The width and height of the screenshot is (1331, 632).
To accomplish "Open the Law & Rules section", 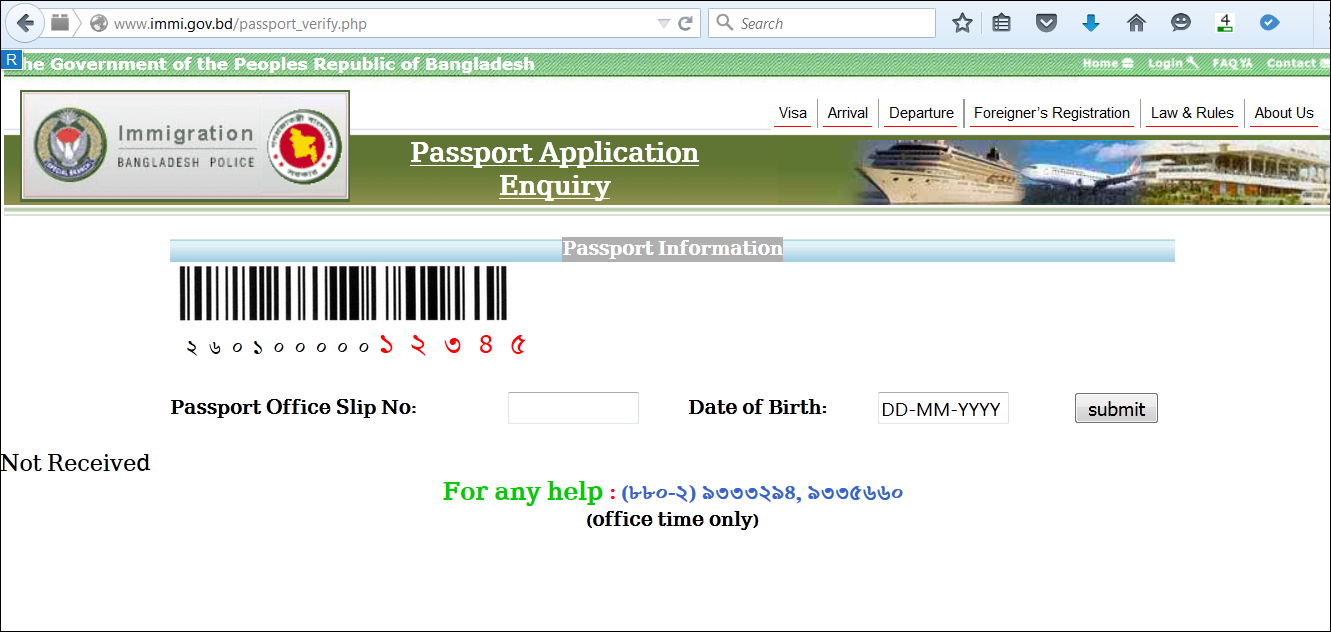I will [1192, 113].
